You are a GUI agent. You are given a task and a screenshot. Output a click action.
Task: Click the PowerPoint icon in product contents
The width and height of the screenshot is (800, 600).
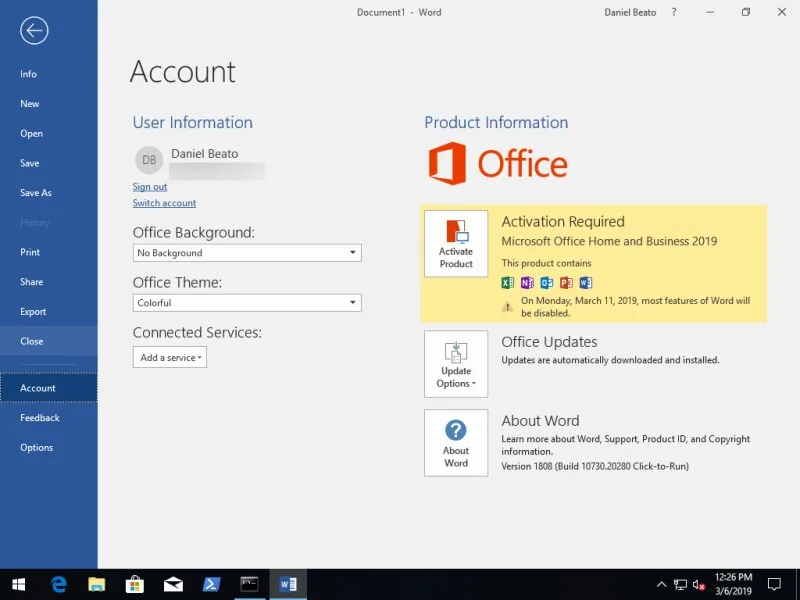tap(564, 282)
